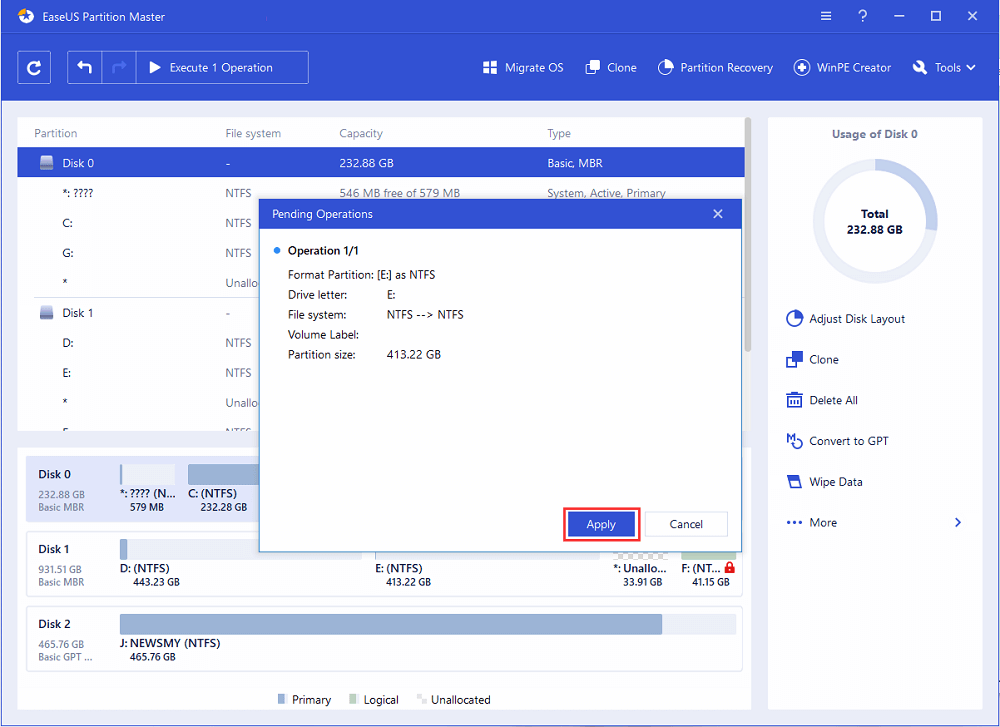Screen dimensions: 1000x727
Task: Undo the last operation
Action: tap(85, 68)
